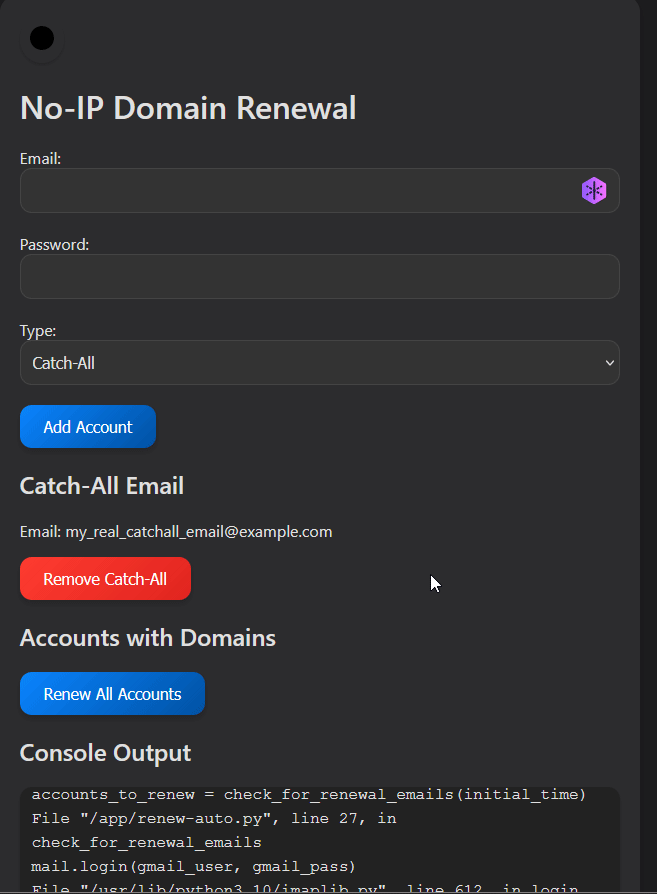Click the my_real_catchall_email@example.com text
Image resolution: width=657 pixels, height=894 pixels.
click(x=198, y=532)
